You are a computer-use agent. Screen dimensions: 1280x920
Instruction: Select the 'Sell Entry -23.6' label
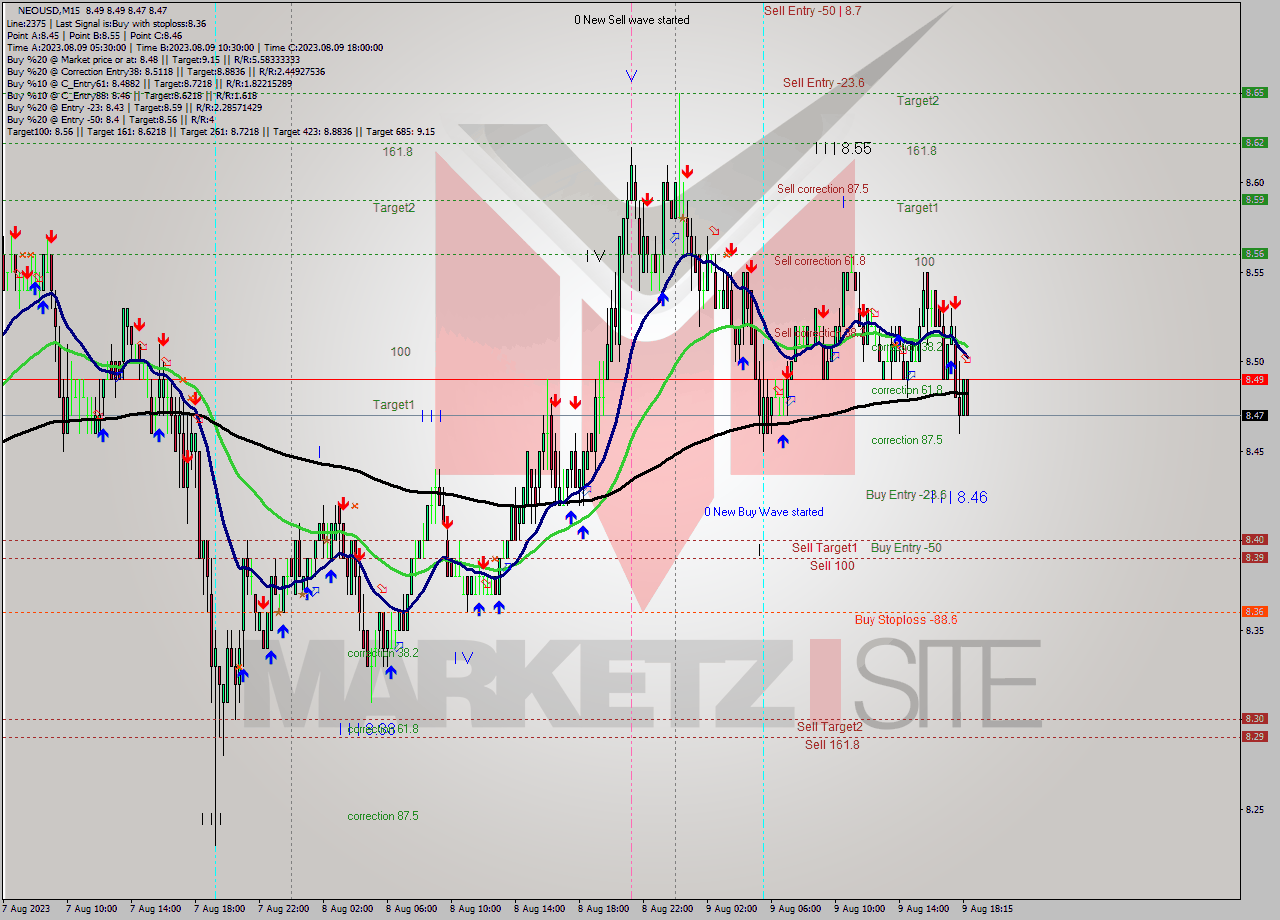pyautogui.click(x=823, y=83)
